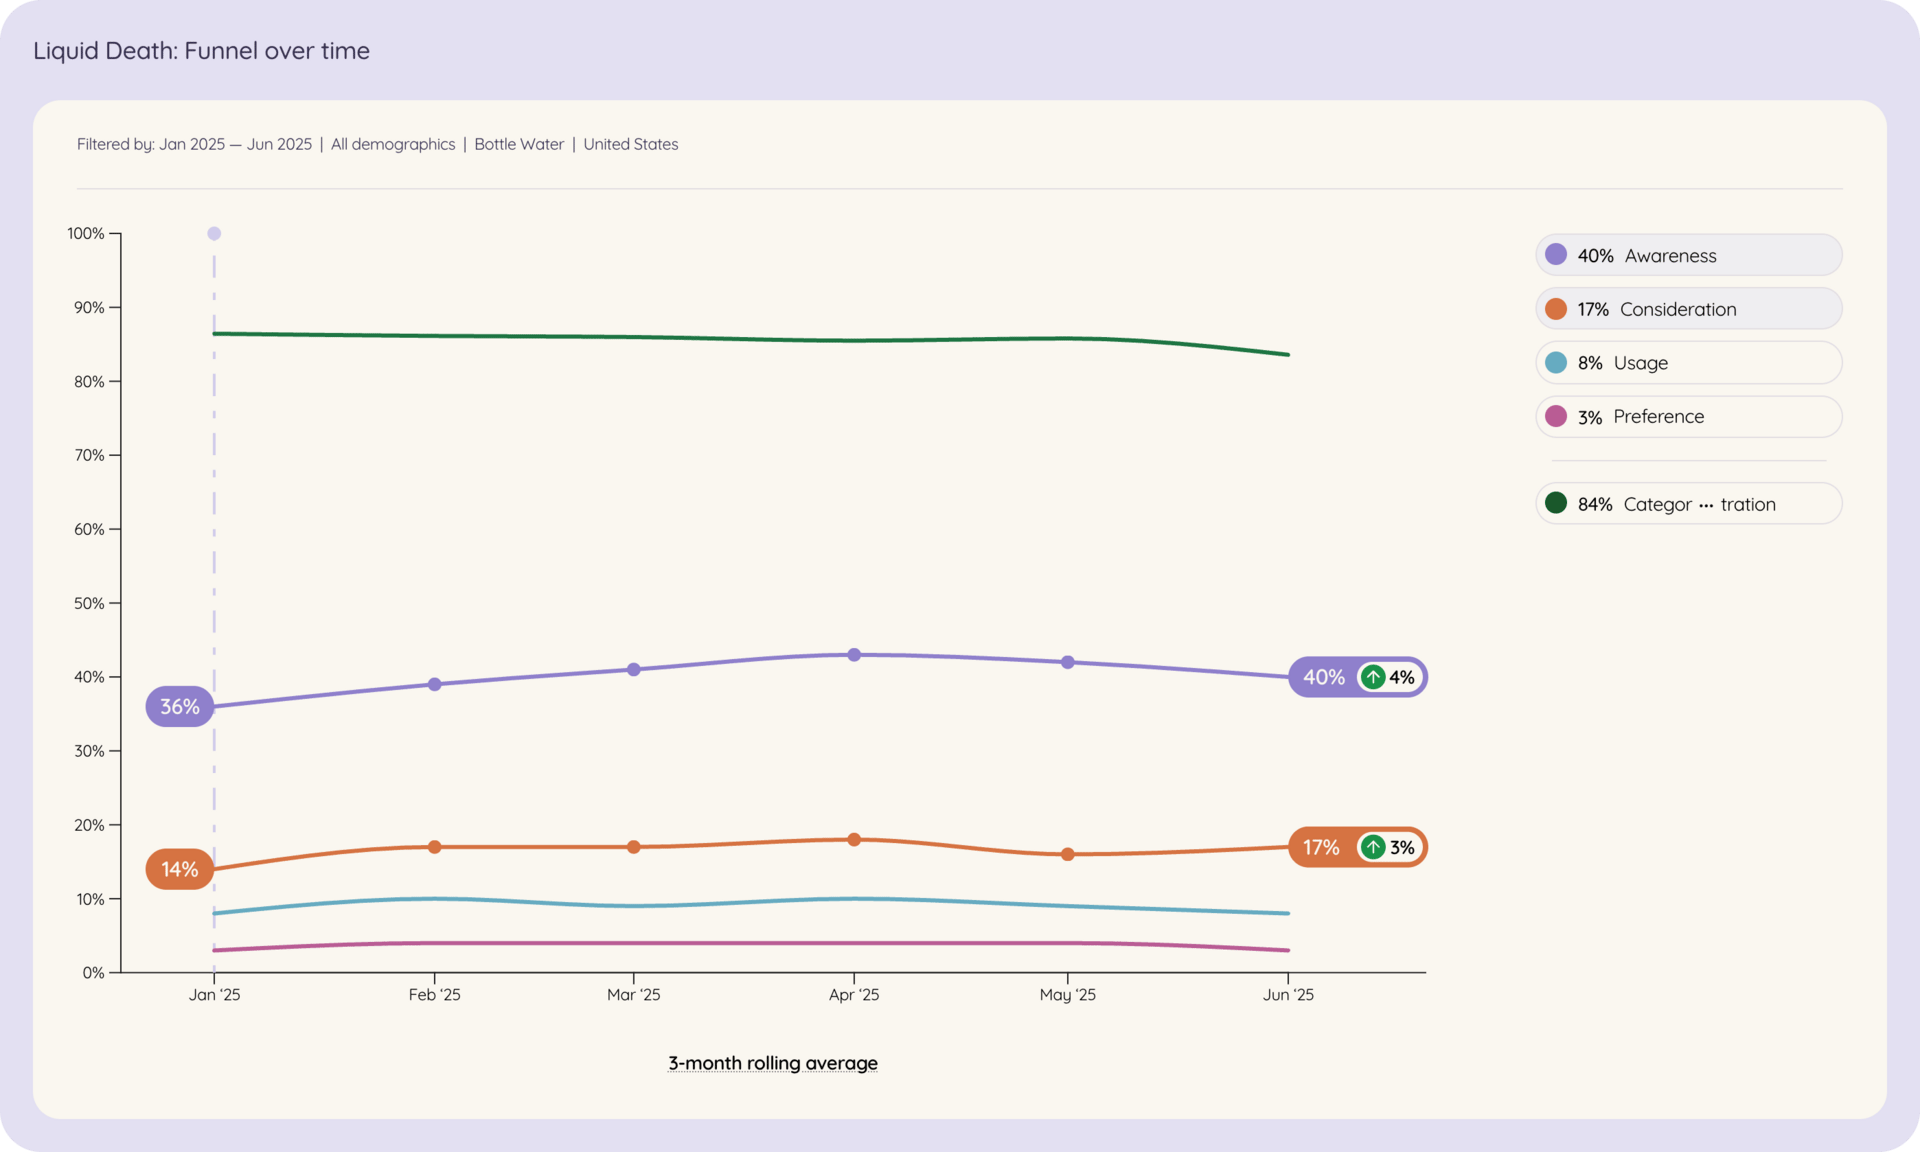Click the Jan '25 axis label

(x=214, y=994)
